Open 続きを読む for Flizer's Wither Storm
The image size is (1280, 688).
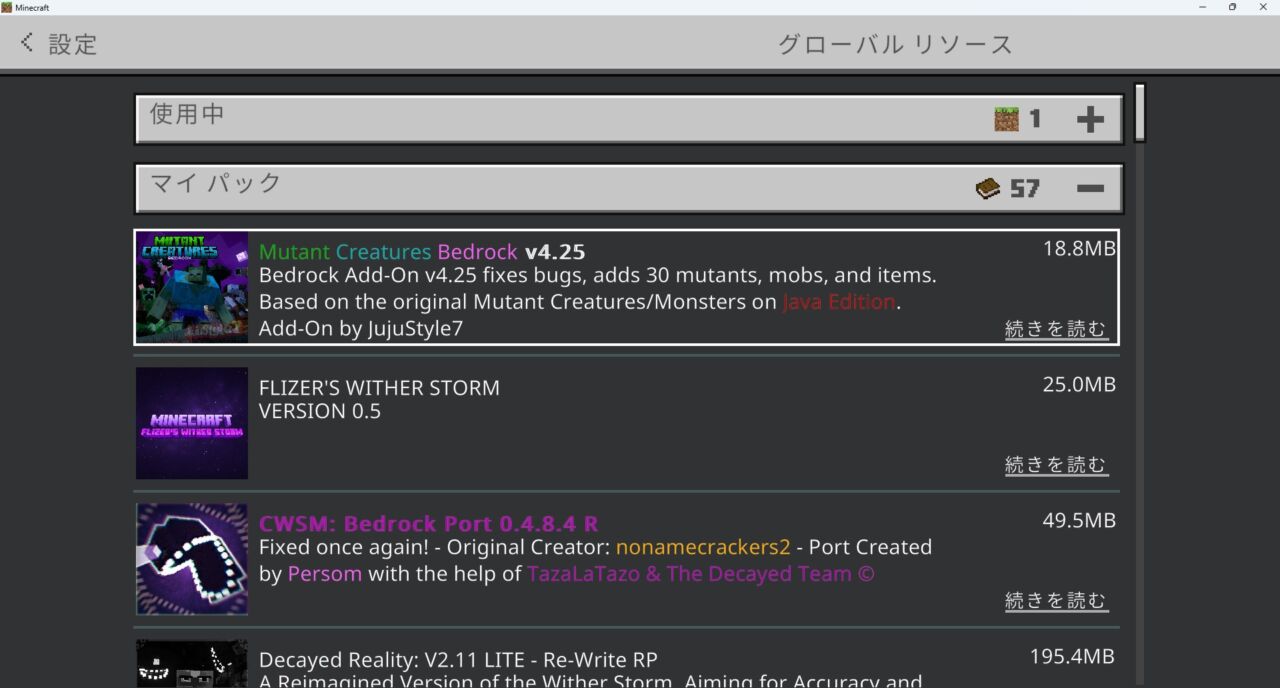(1056, 465)
